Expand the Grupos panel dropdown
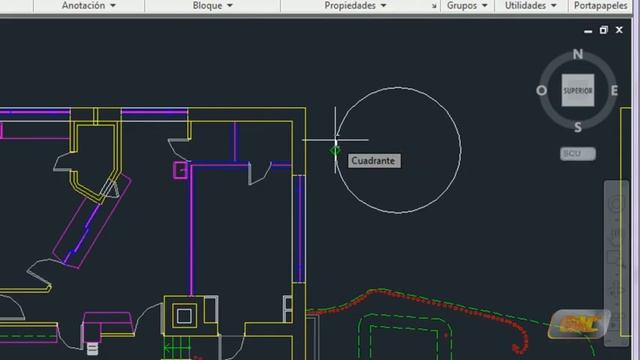 pyautogui.click(x=467, y=6)
